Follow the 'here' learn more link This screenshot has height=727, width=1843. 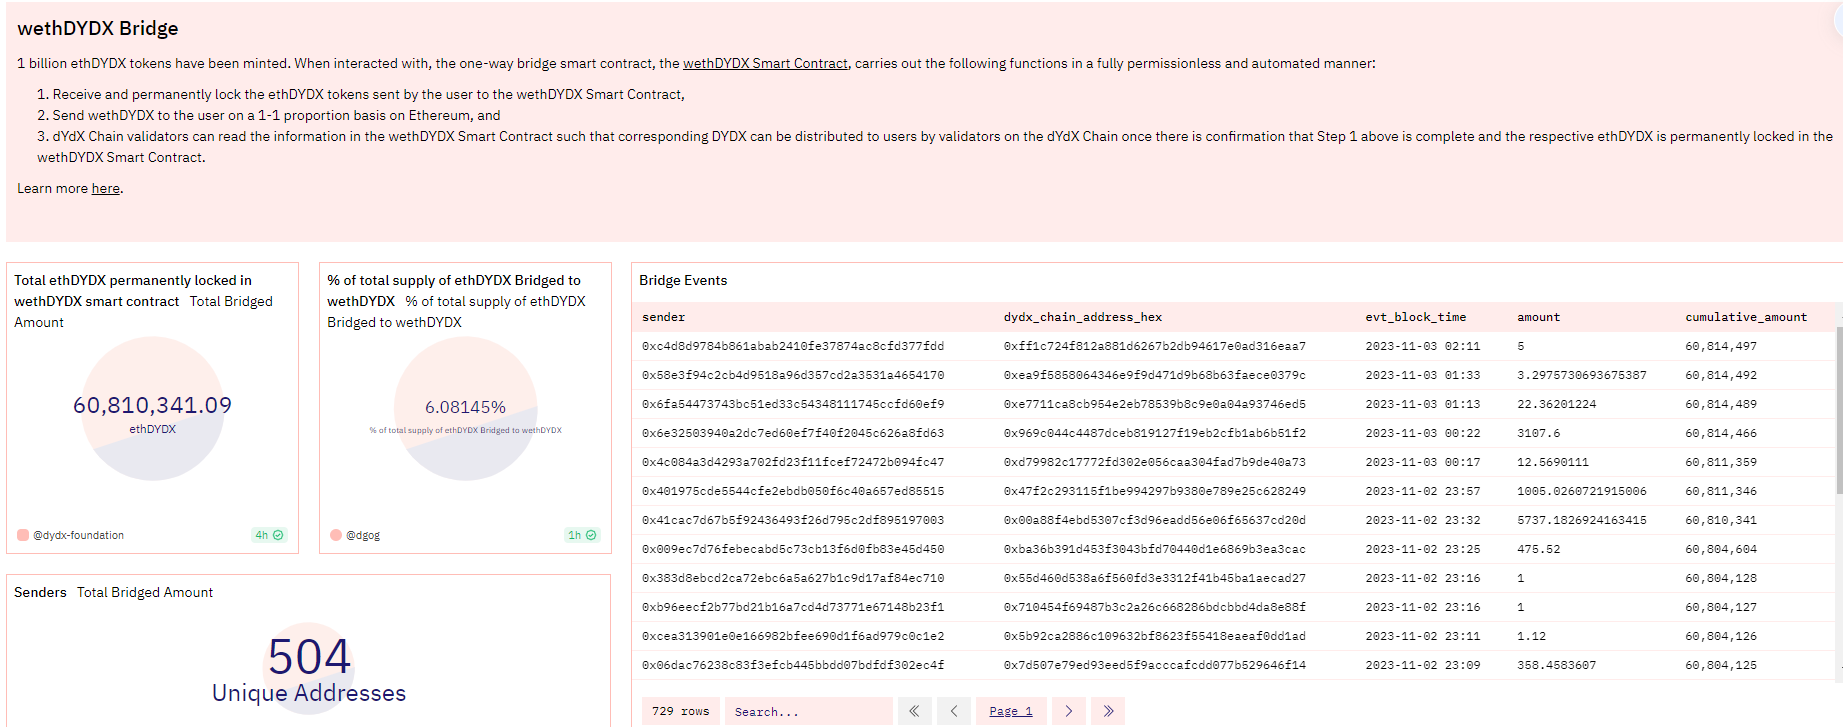tap(105, 188)
